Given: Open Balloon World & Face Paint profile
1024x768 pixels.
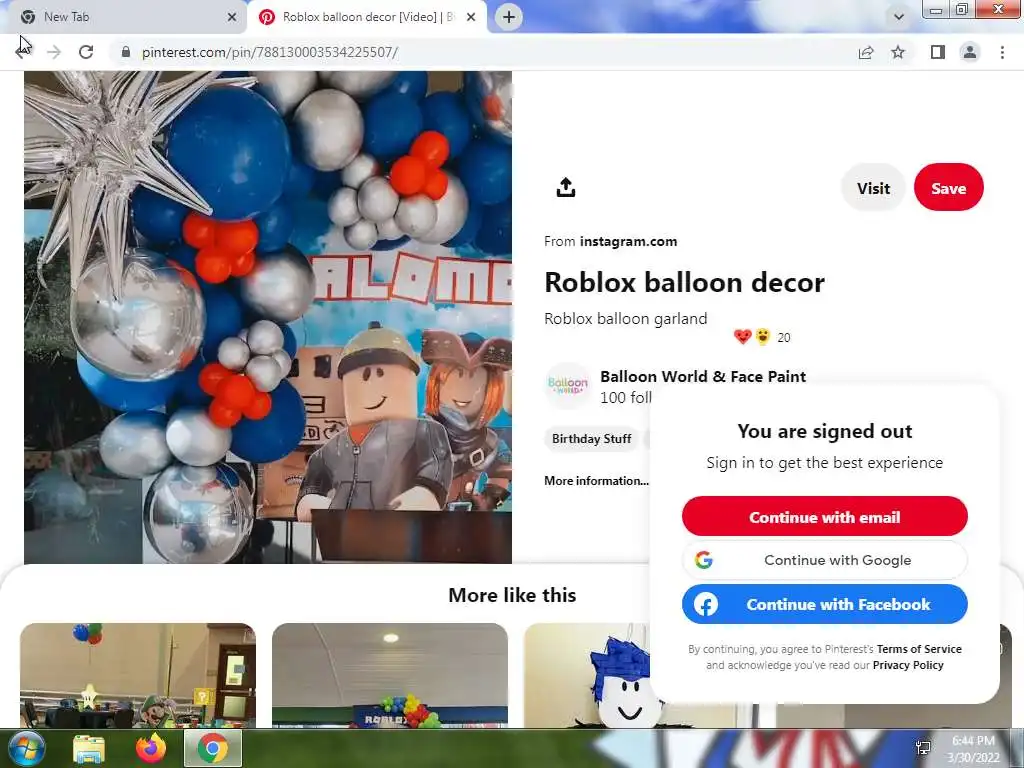Looking at the screenshot, I should [x=703, y=376].
